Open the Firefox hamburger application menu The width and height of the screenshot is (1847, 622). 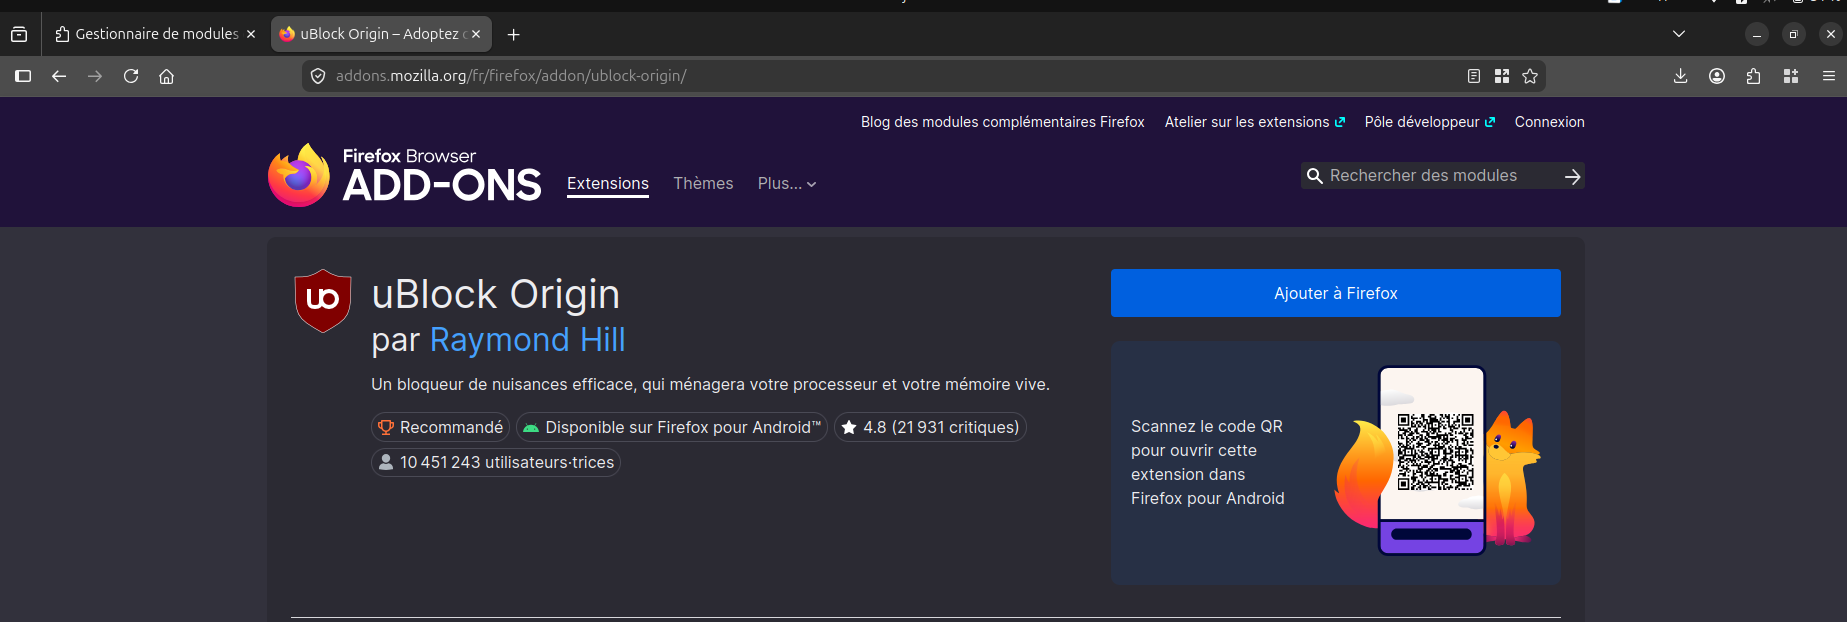point(1829,76)
